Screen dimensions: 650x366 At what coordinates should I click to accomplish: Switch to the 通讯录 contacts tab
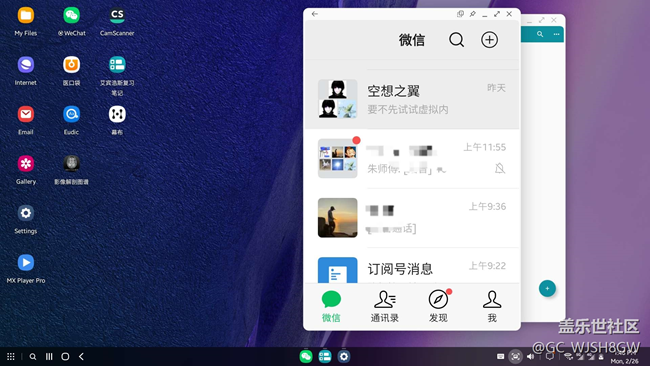click(385, 307)
